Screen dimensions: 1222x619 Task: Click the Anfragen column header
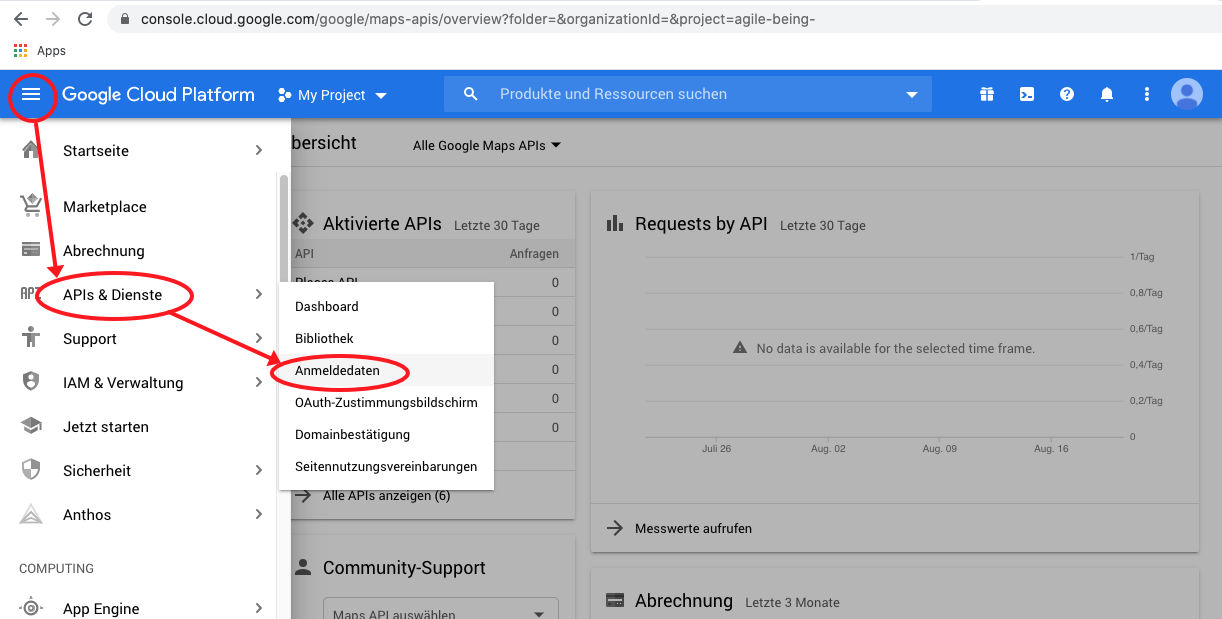[534, 253]
